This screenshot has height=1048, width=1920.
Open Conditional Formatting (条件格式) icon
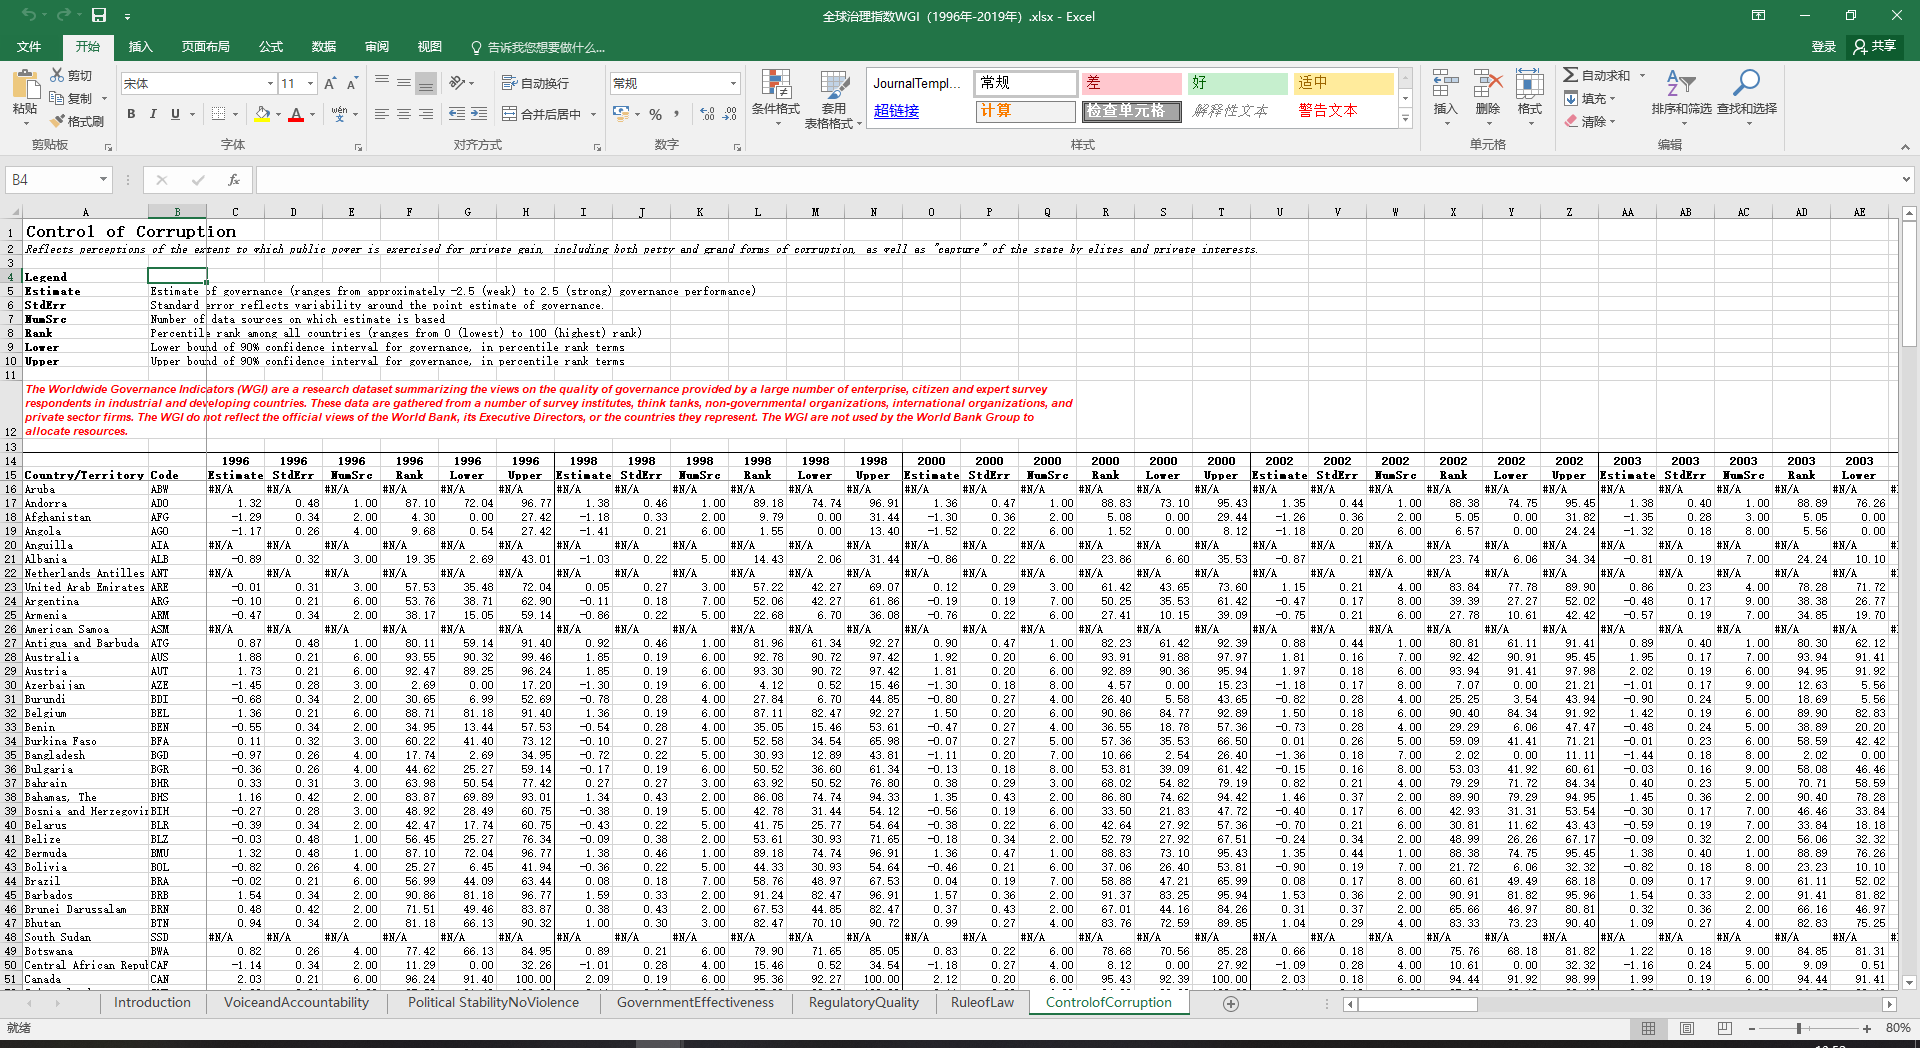coord(776,85)
